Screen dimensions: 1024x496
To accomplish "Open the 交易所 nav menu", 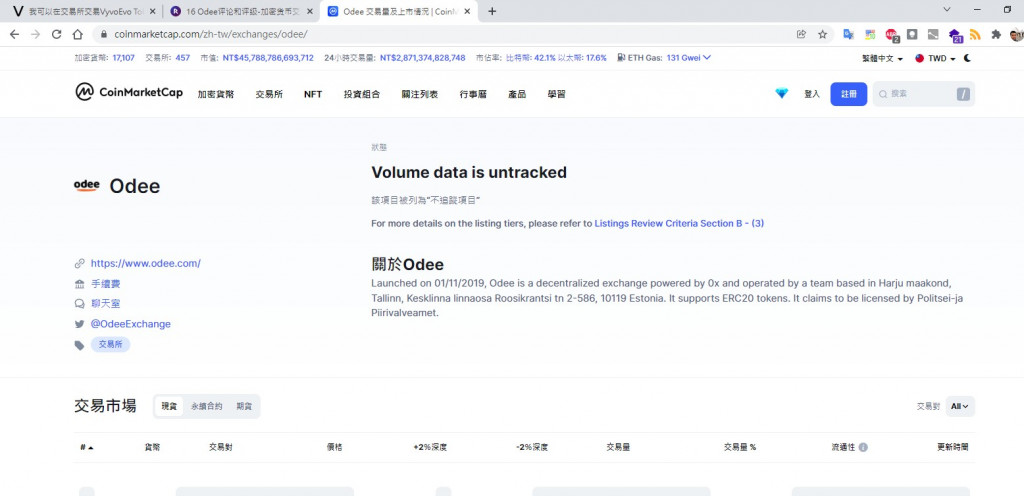I will [x=269, y=94].
